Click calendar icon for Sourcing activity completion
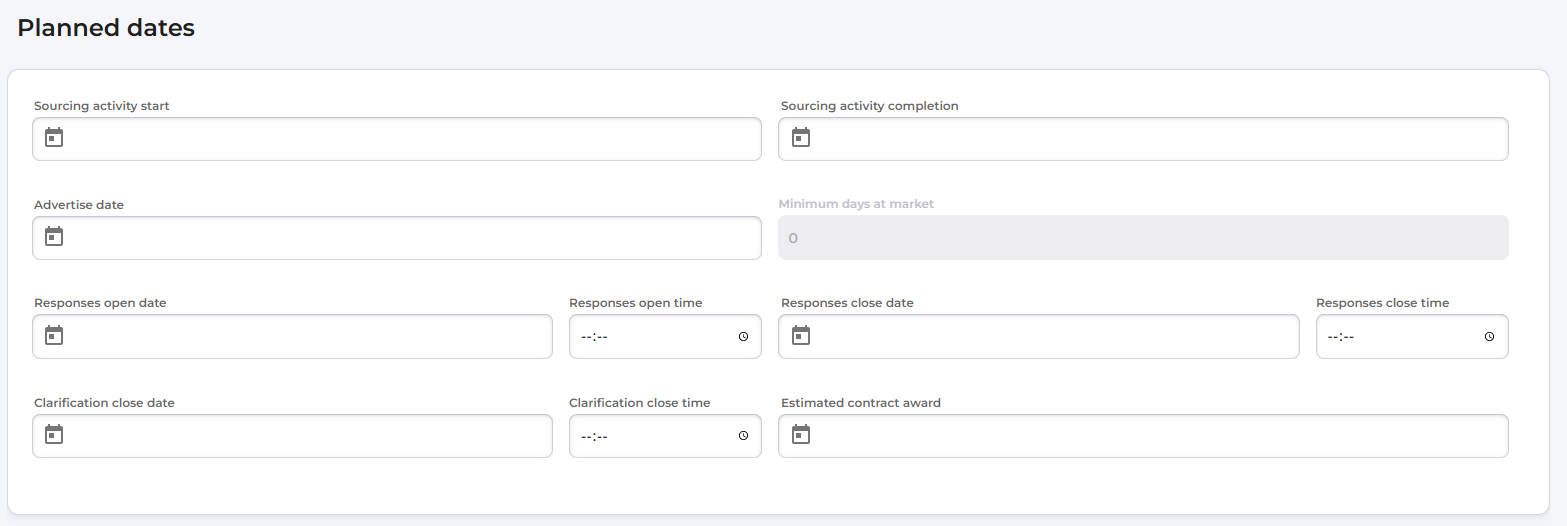Image resolution: width=1567 pixels, height=526 pixels. coord(801,138)
